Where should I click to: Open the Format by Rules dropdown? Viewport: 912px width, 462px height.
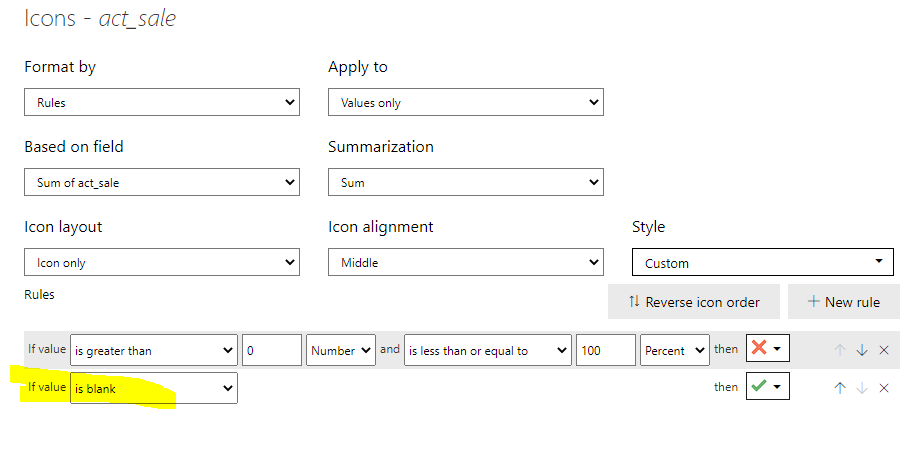[162, 102]
